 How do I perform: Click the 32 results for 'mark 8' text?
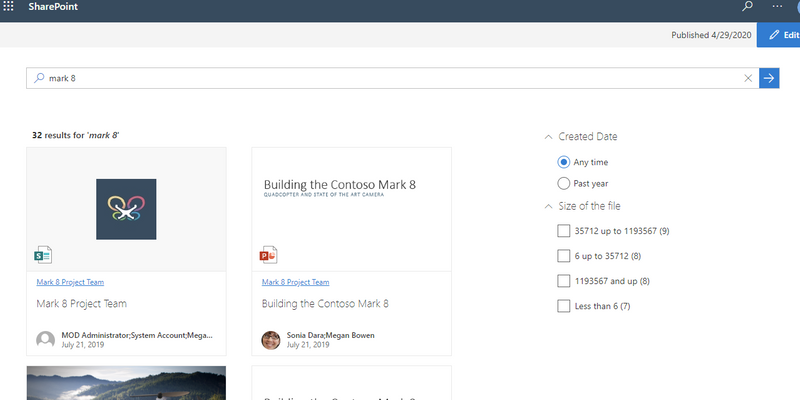76,135
